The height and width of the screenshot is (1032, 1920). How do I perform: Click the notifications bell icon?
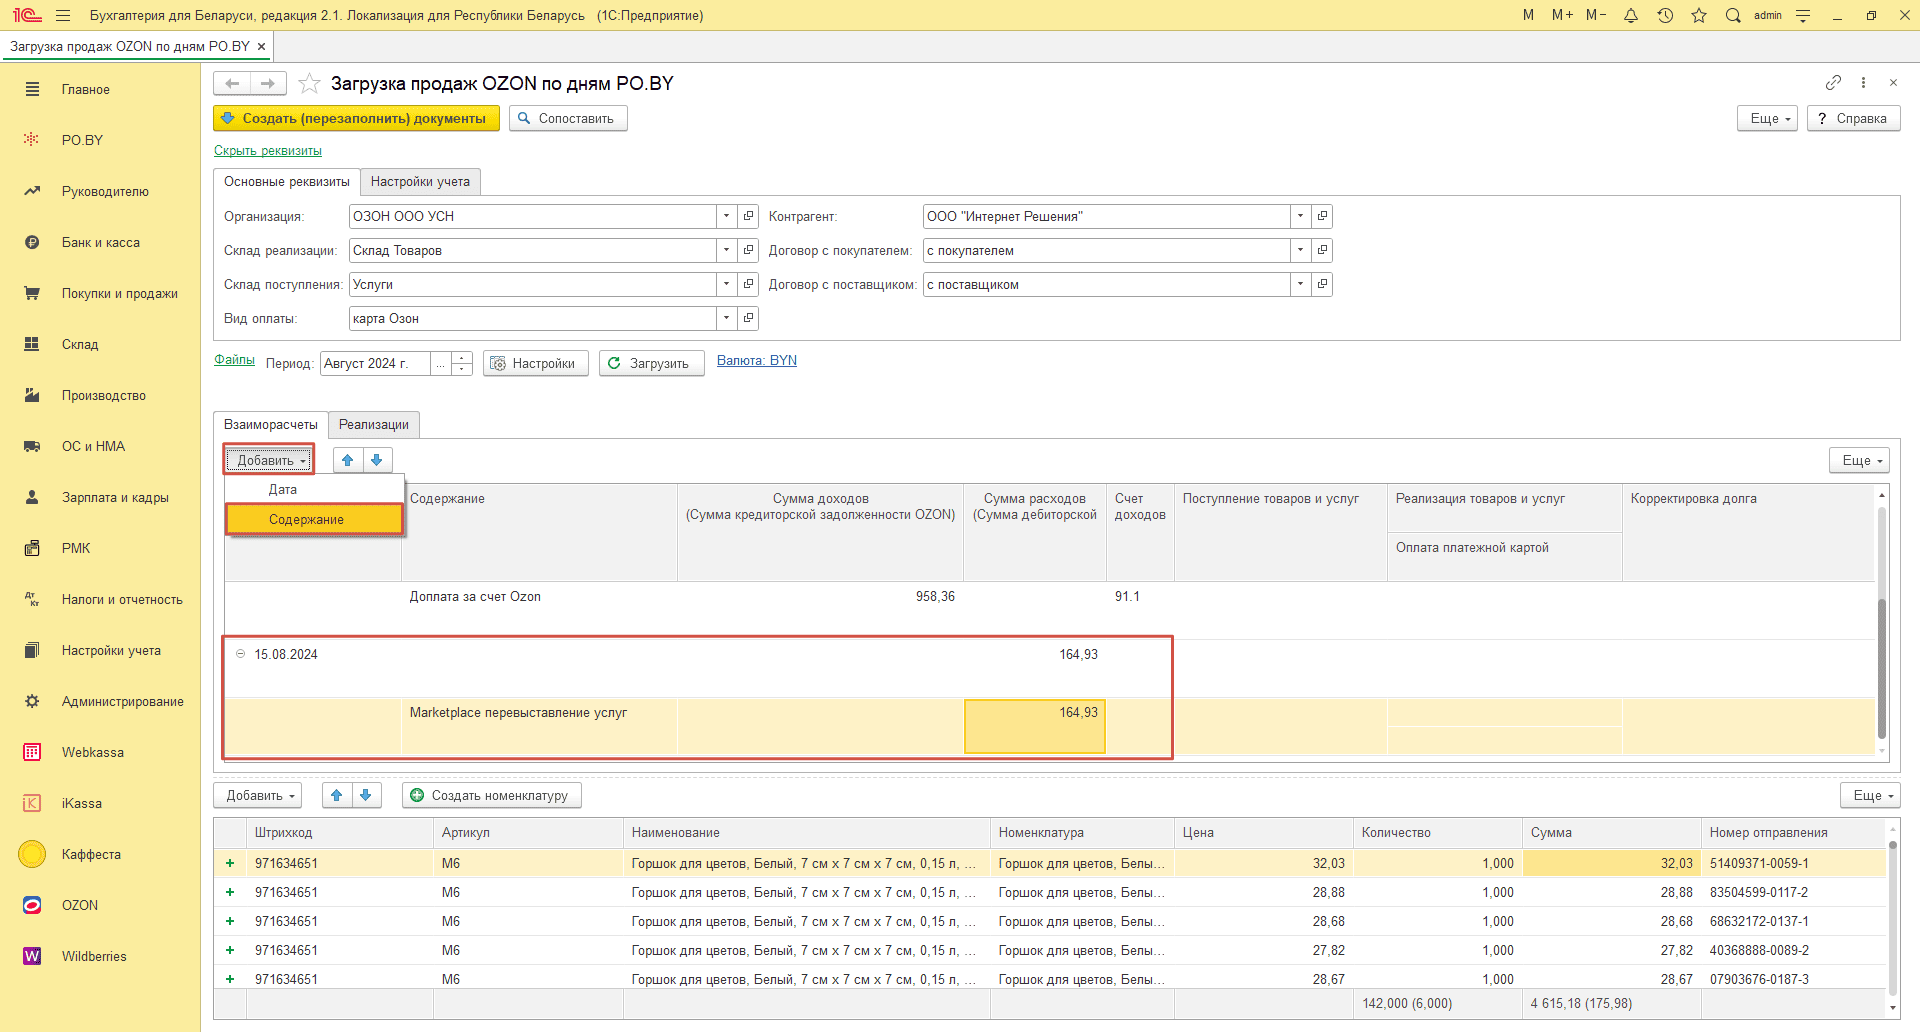coord(1631,15)
